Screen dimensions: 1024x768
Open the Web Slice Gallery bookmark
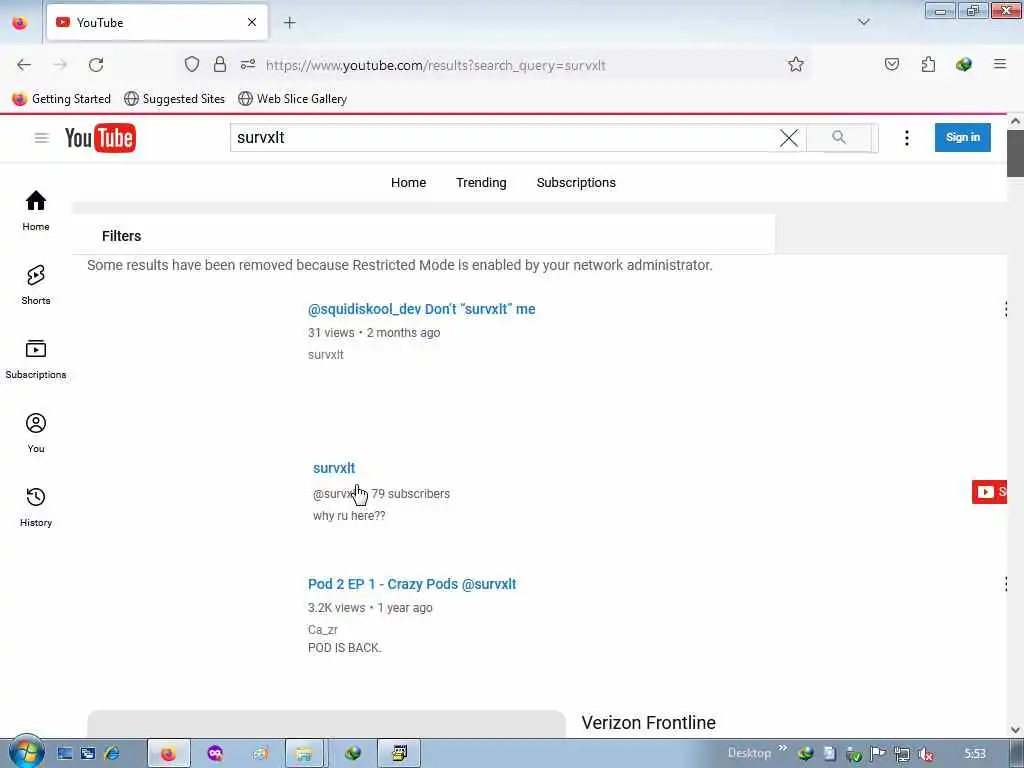point(293,99)
